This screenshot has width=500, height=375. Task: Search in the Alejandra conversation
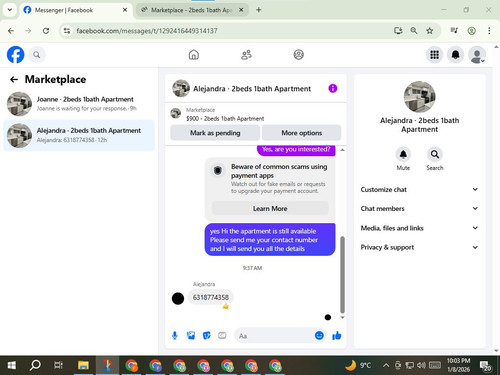click(x=435, y=155)
